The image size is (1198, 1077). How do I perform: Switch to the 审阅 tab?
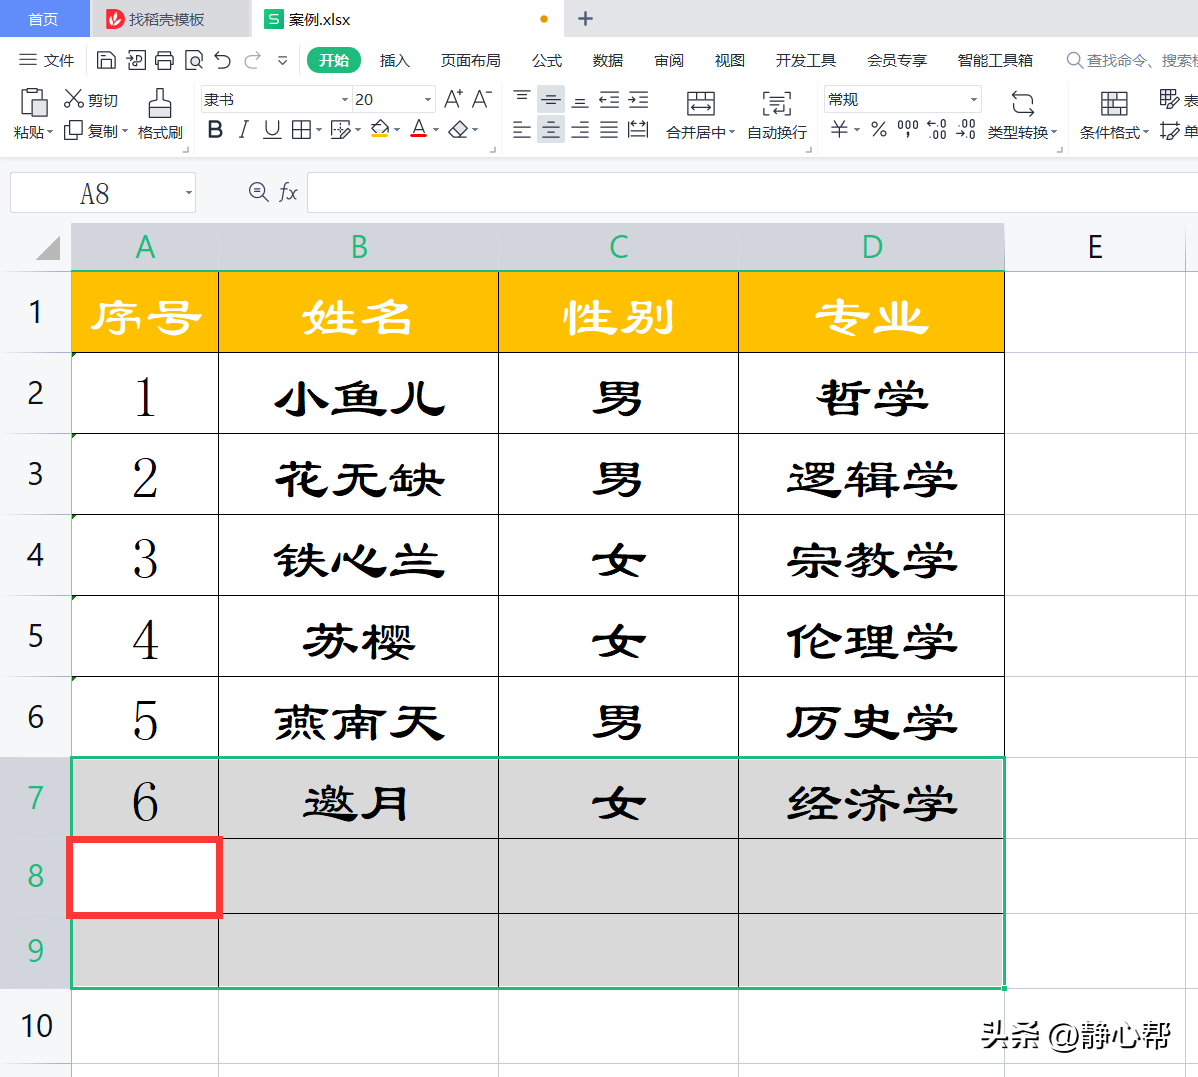point(669,60)
